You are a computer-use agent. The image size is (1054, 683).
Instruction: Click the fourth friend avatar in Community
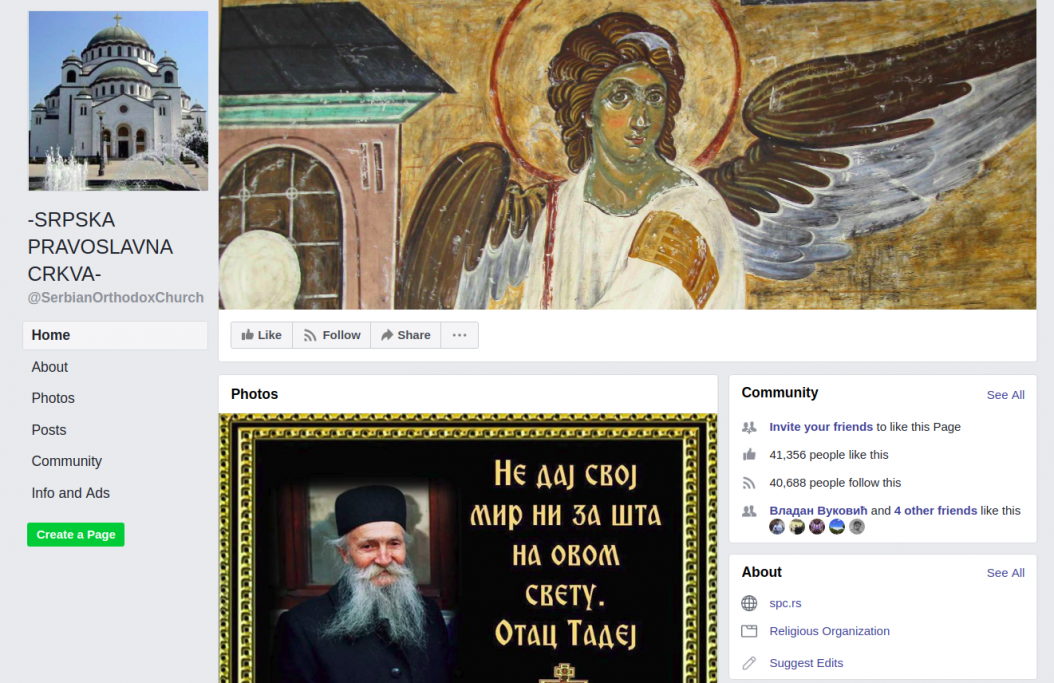pos(837,527)
